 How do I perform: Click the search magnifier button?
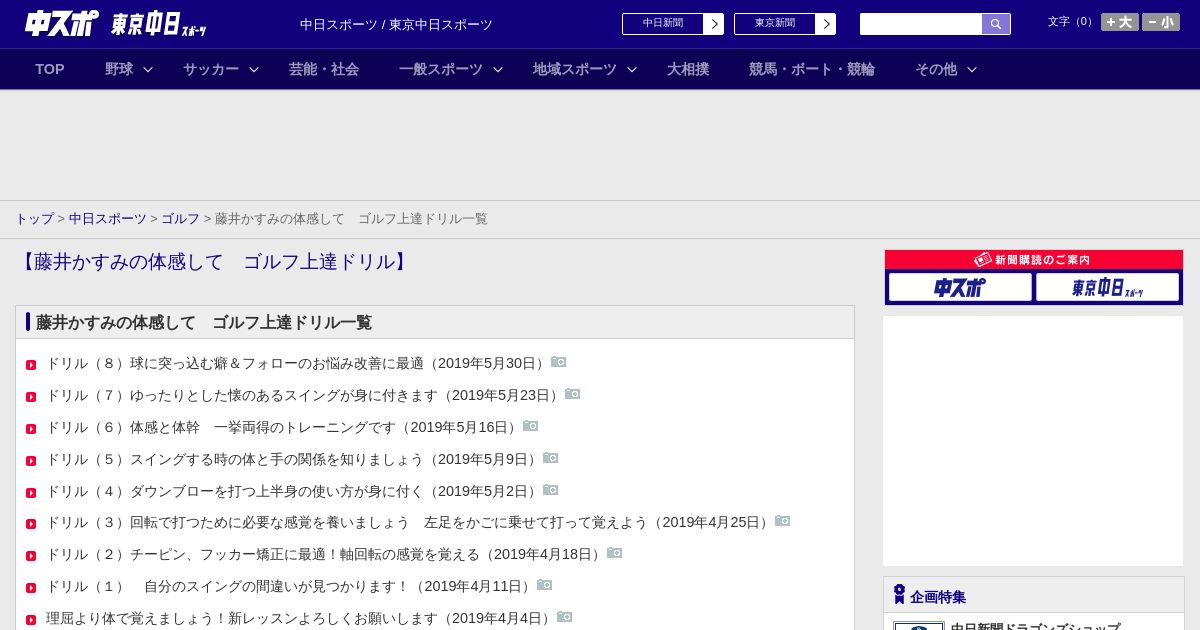(x=996, y=24)
